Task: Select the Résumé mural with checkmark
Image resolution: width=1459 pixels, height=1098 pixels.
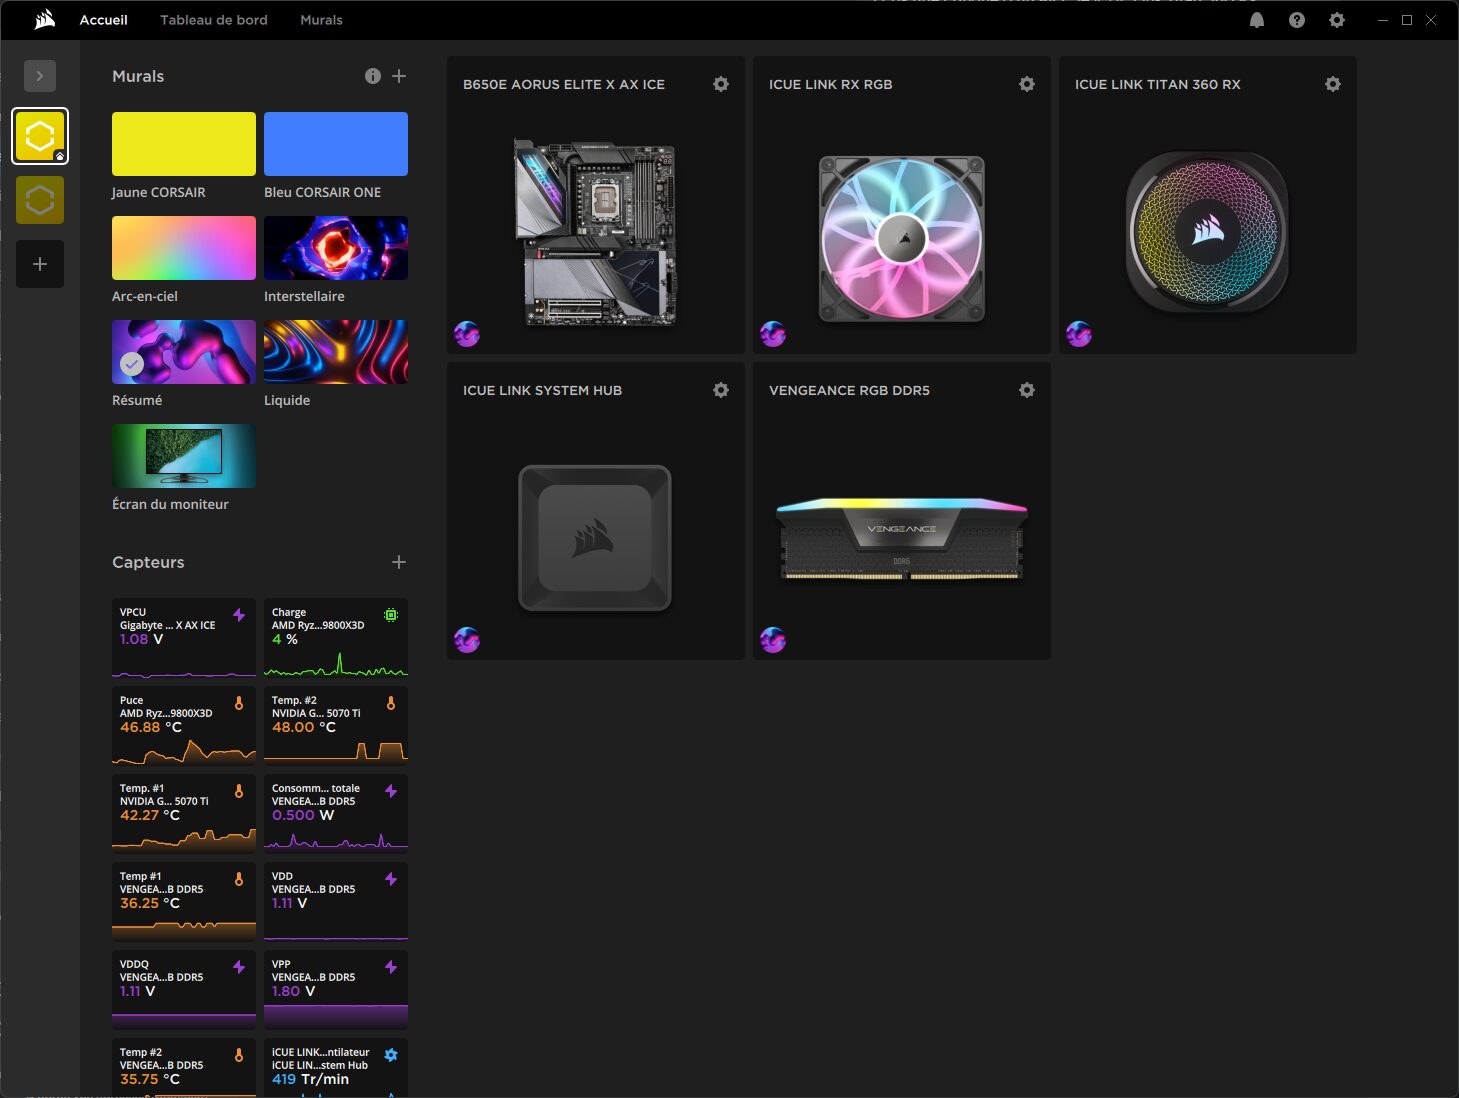Action: (184, 352)
